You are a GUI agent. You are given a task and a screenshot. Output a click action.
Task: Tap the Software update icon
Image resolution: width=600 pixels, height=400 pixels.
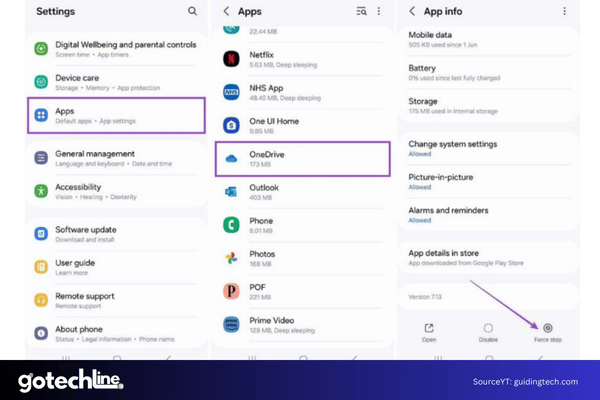(x=41, y=233)
